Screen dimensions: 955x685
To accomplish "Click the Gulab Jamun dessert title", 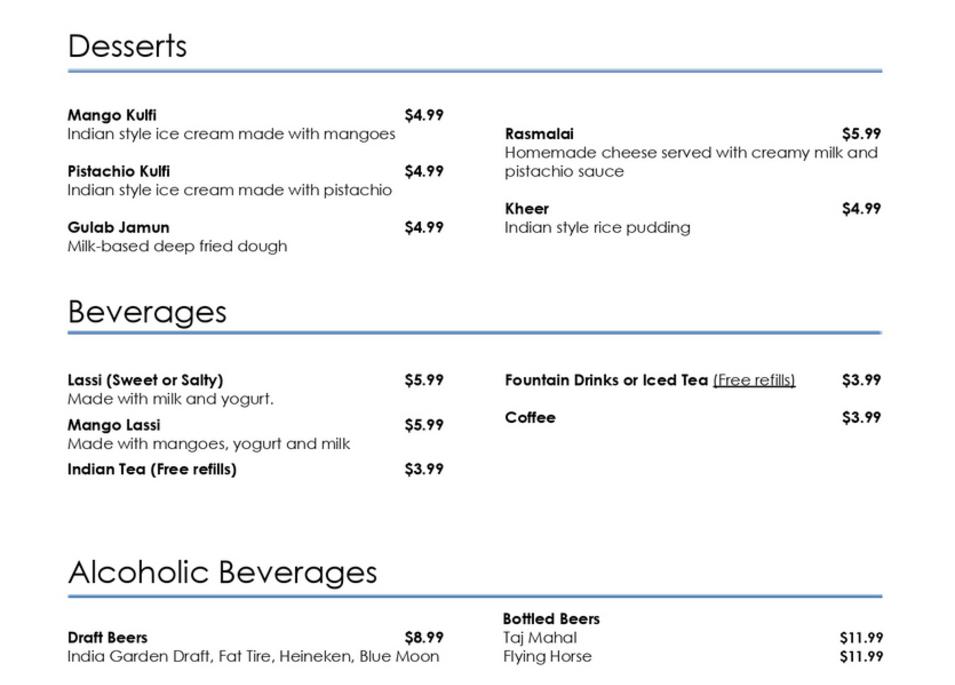I will point(118,227).
